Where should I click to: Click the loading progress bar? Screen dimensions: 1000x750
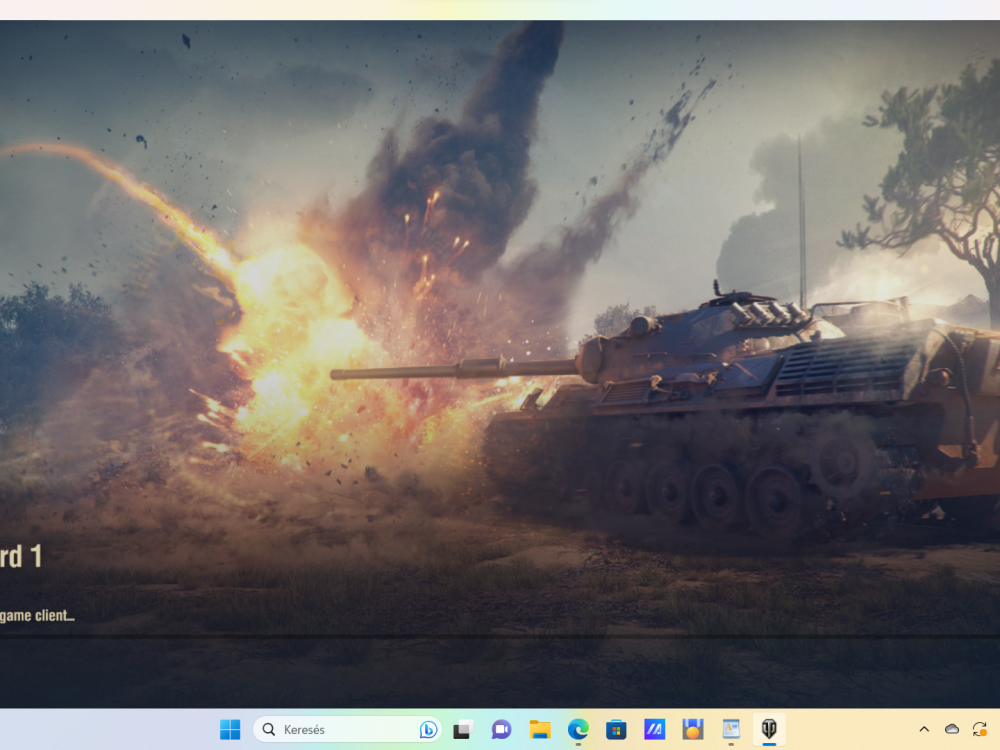(x=500, y=636)
